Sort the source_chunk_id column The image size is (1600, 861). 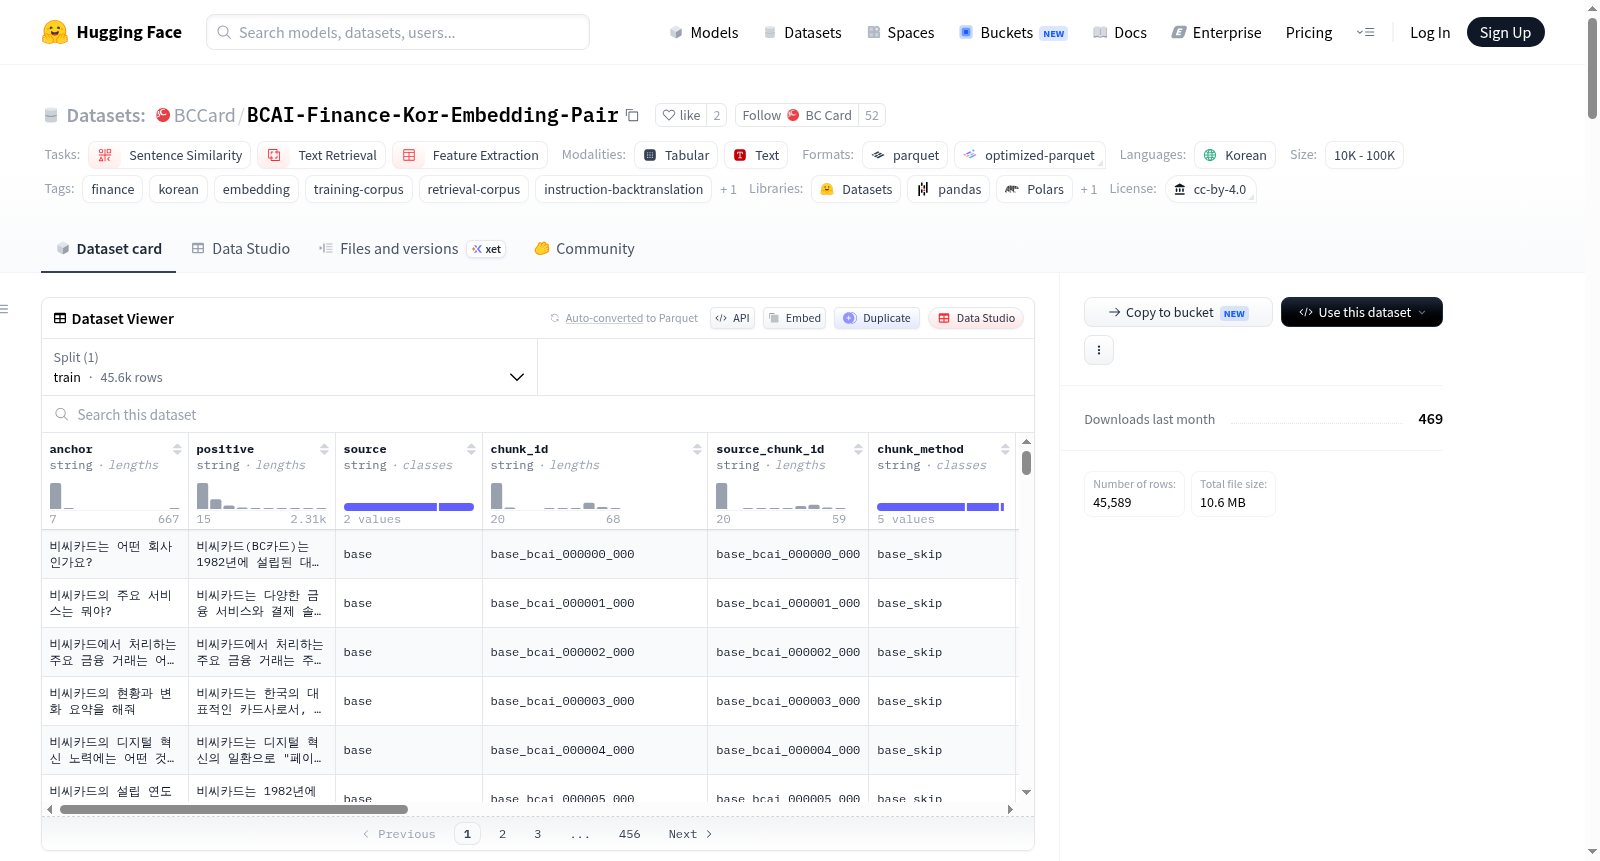(x=858, y=449)
